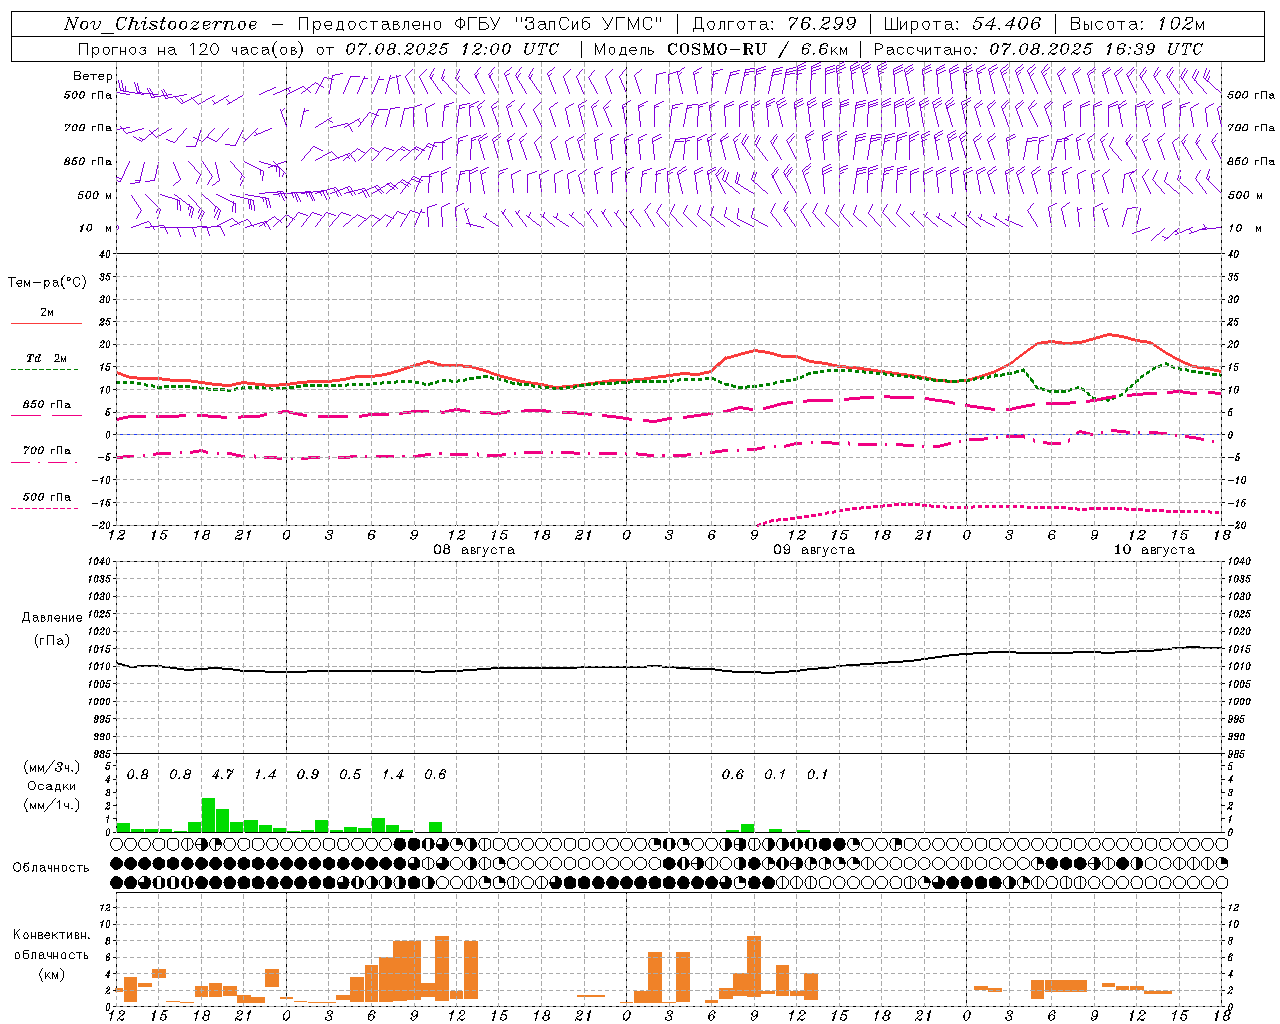
Task: Click the Высота: 102м value
Action: point(1137,24)
